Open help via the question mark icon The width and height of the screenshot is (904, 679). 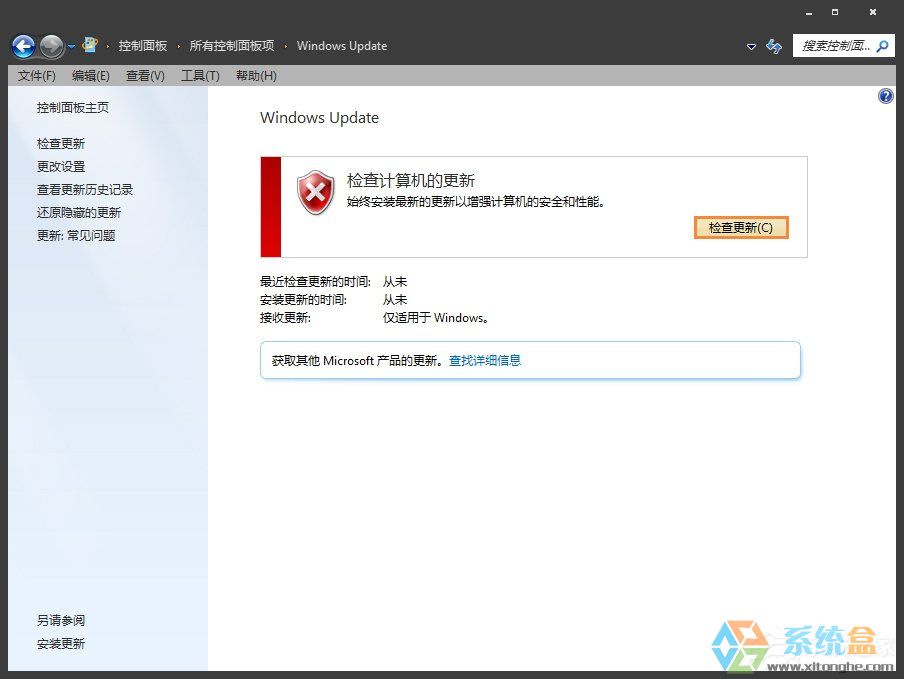click(885, 95)
